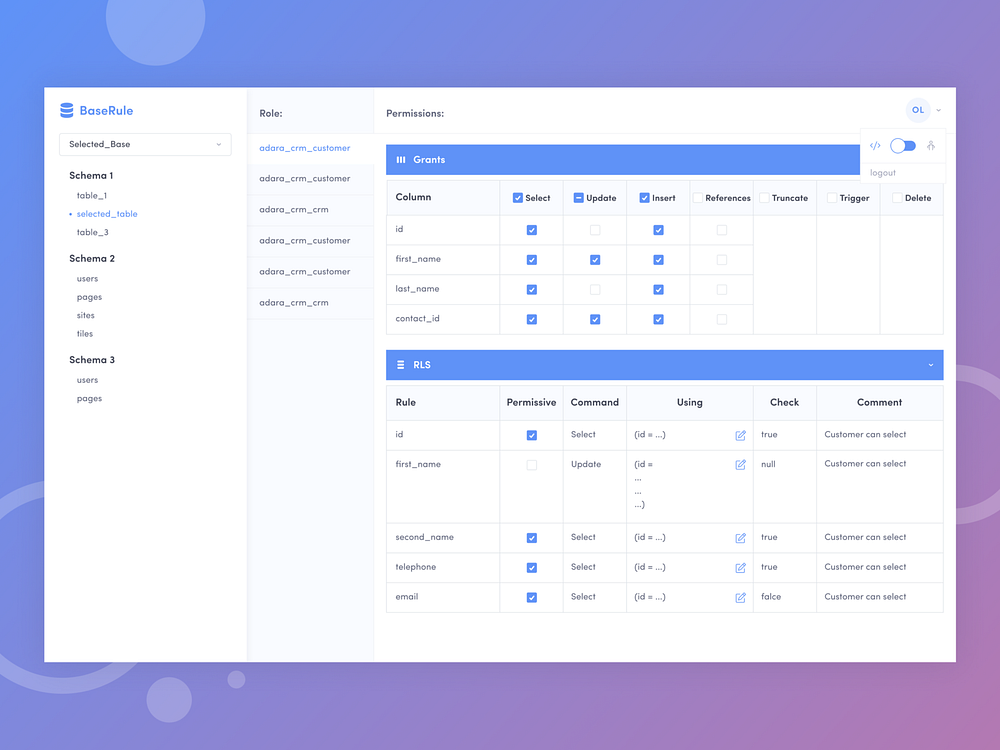
Task: Click the code view icon
Action: tap(875, 146)
